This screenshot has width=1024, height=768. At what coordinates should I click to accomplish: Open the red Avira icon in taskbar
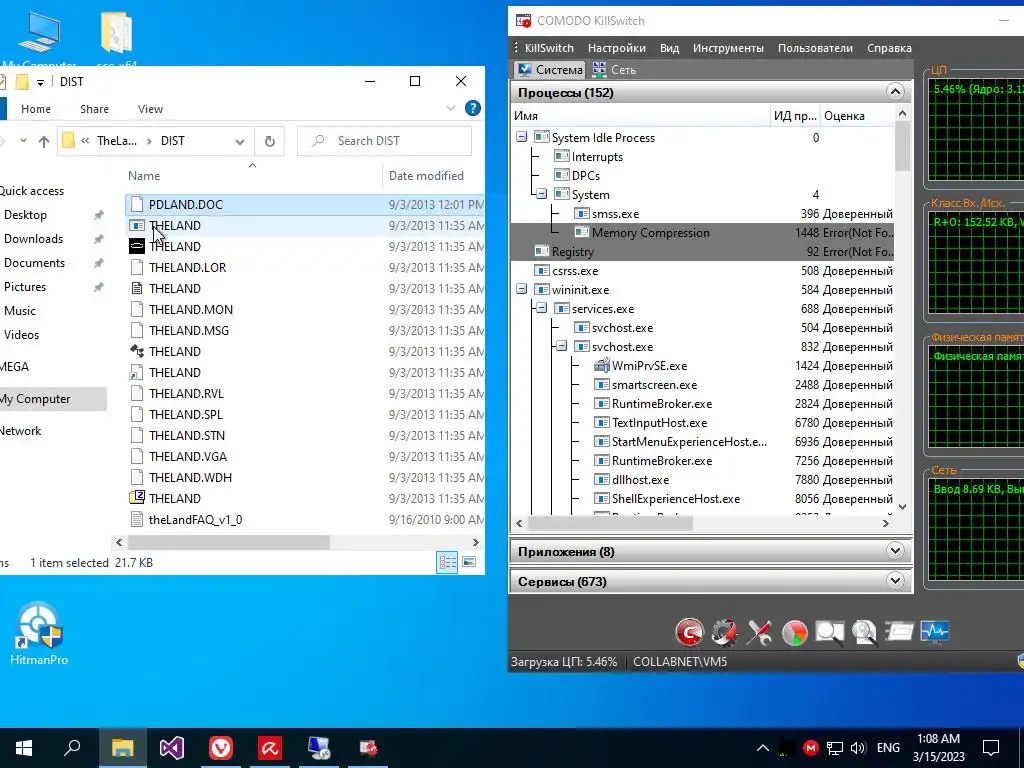270,748
